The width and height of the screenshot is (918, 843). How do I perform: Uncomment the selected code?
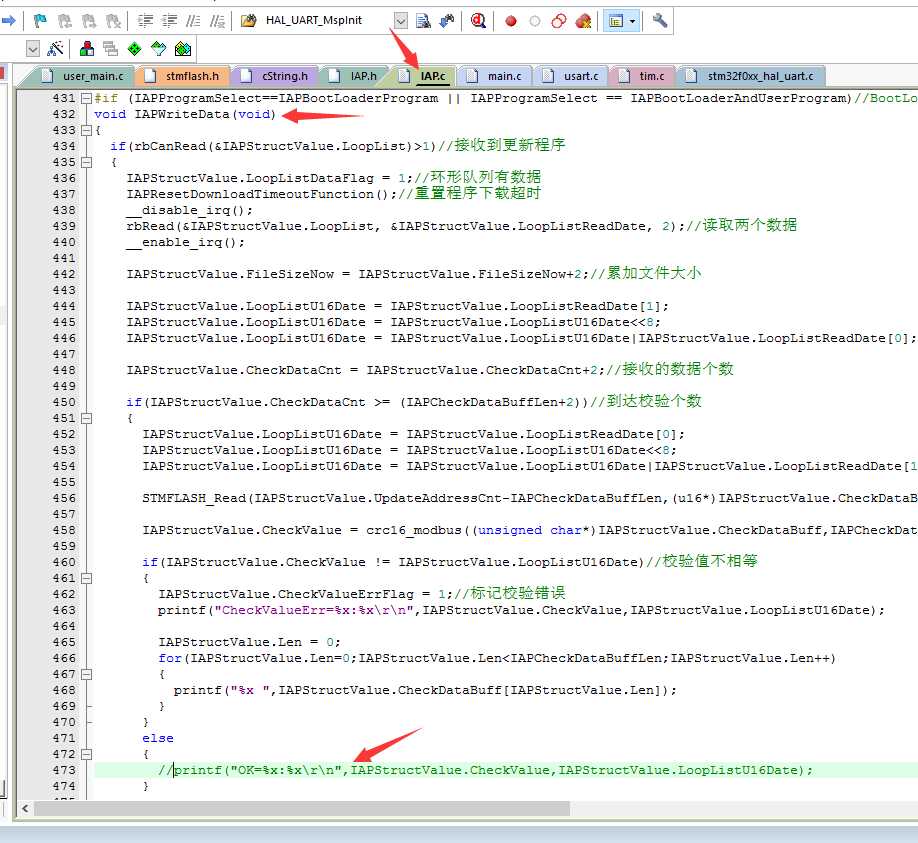pos(217,21)
